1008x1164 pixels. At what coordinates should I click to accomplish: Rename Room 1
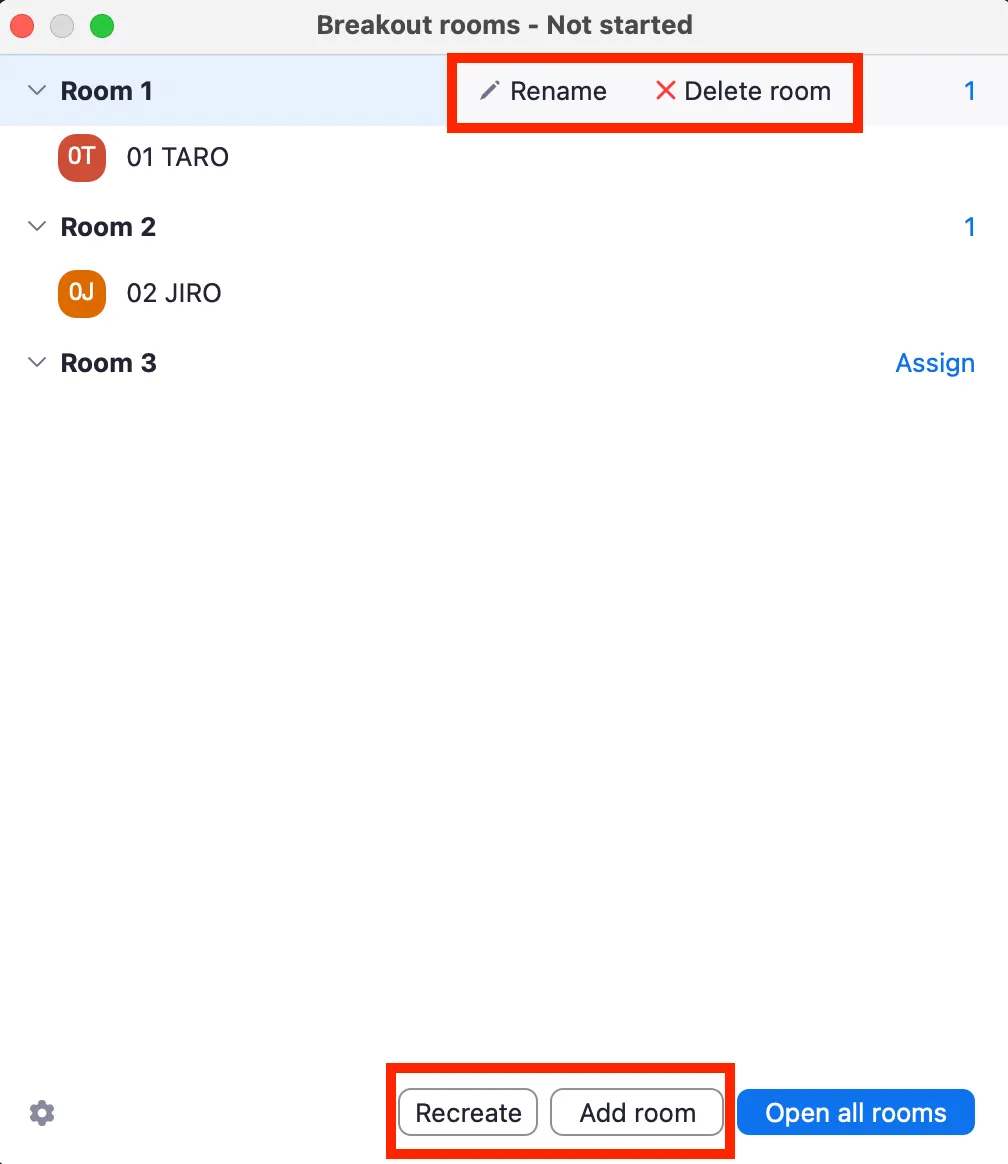tap(543, 91)
